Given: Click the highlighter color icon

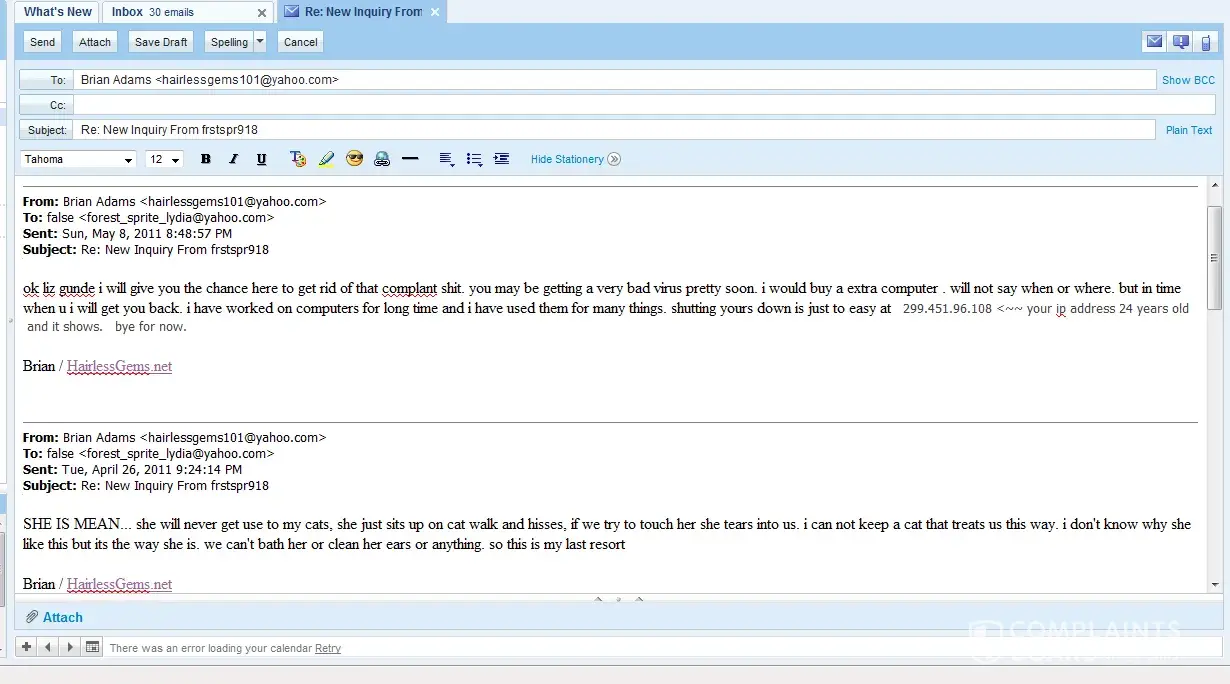Looking at the screenshot, I should [326, 159].
